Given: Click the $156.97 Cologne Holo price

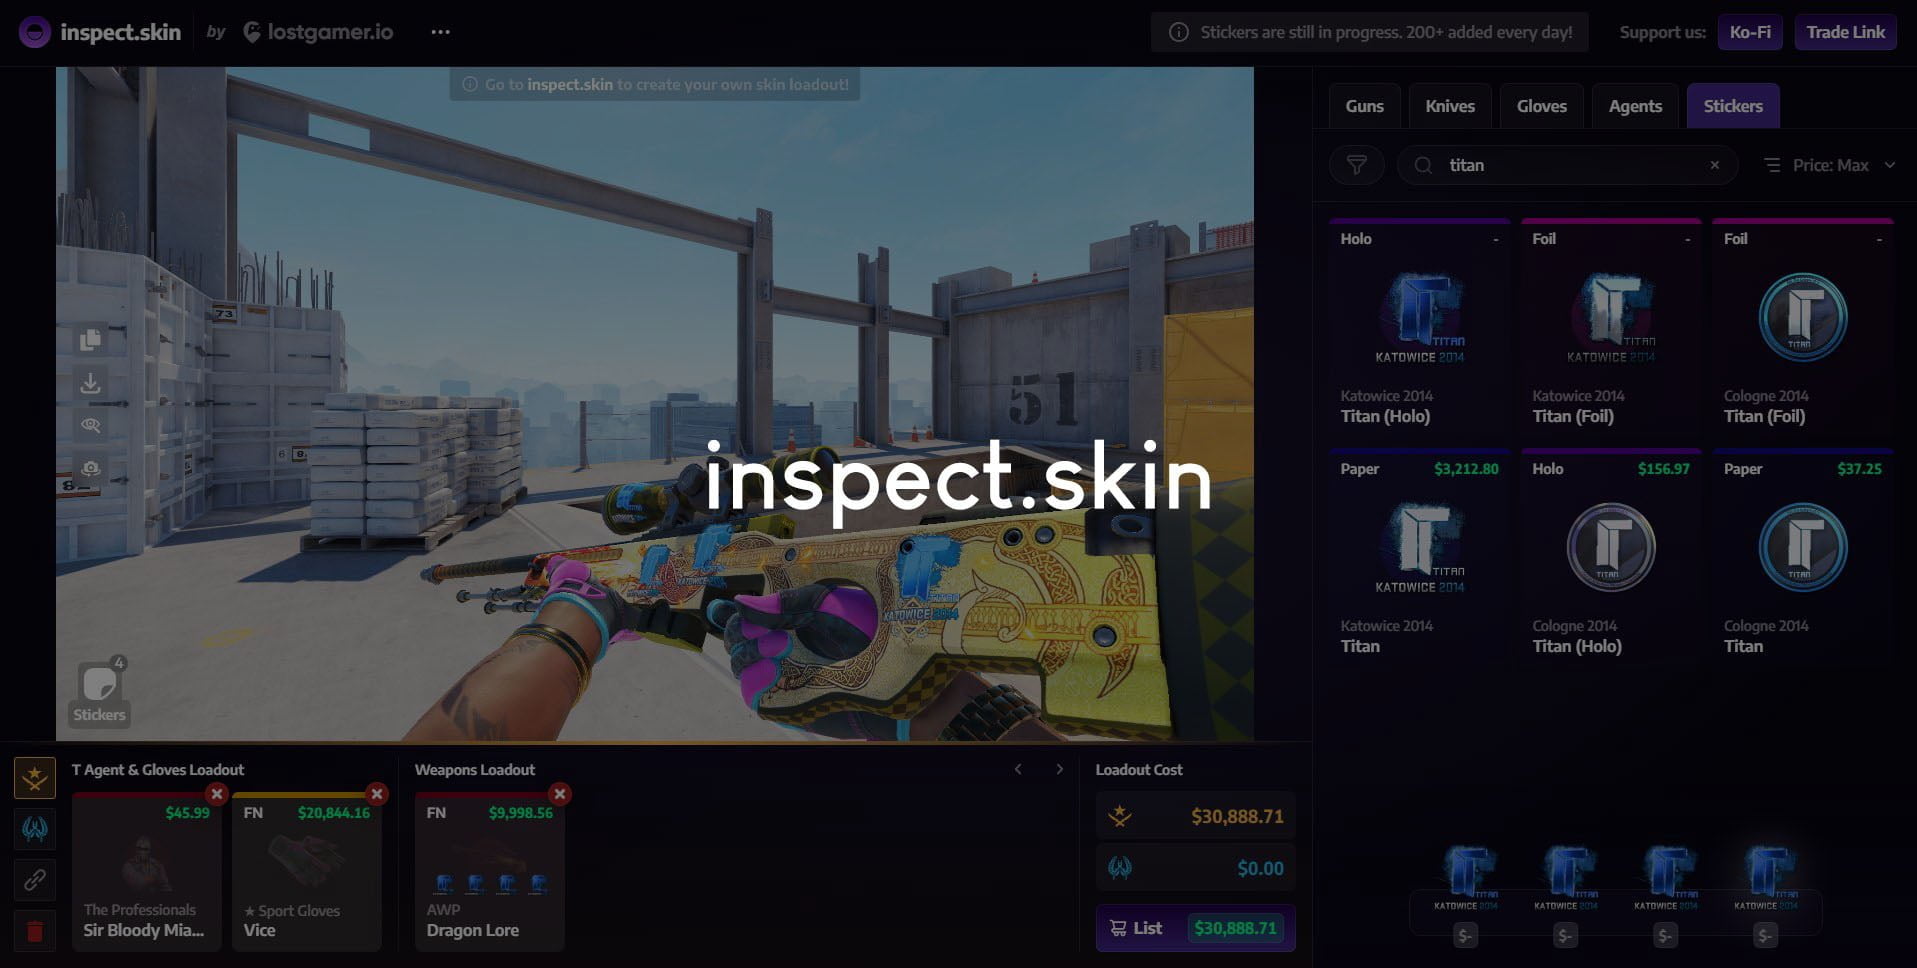Looking at the screenshot, I should click(x=1663, y=469).
